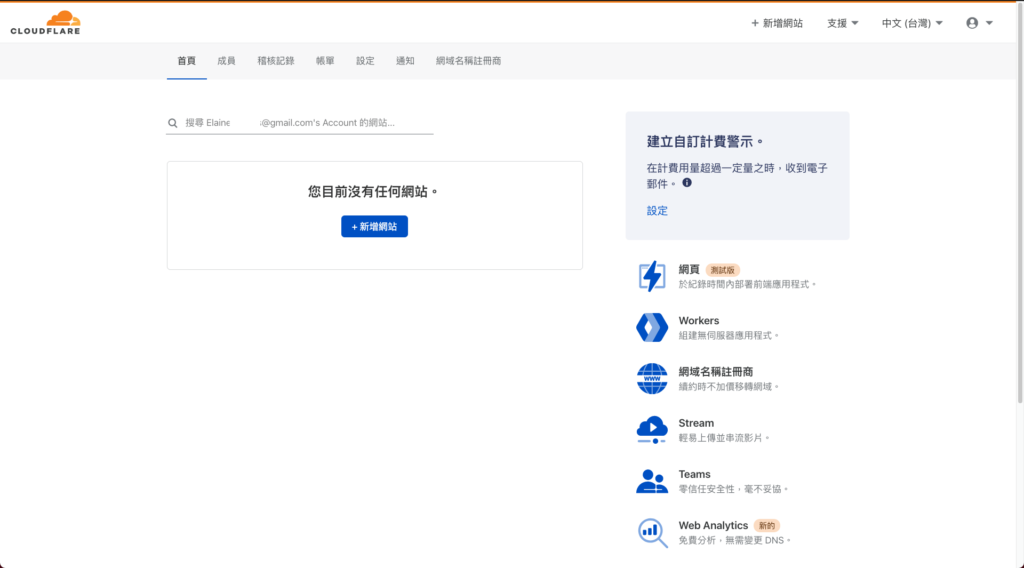Click the 輕易上傳並串流影片 description
Screen dimensions: 1024x568
pyautogui.click(x=724, y=437)
